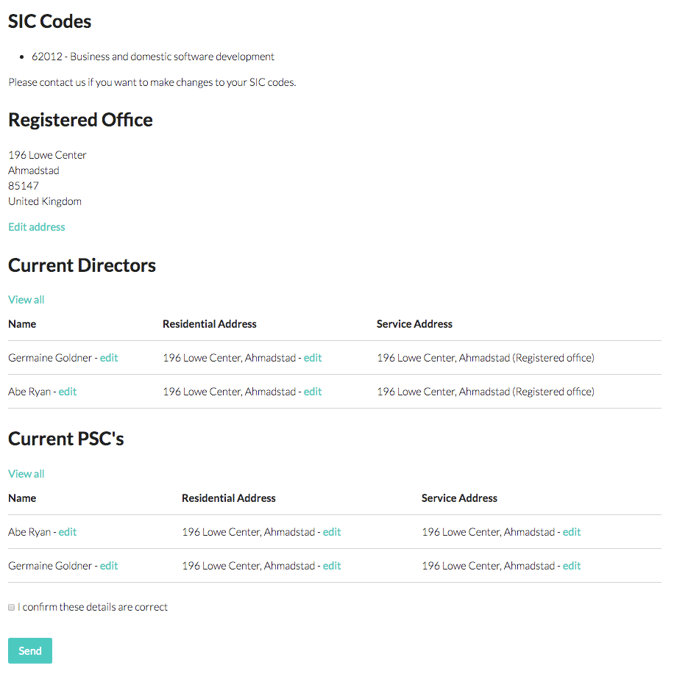Viewport: 688px width, 679px height.
Task: Click the Registered Office heading
Action: [80, 120]
